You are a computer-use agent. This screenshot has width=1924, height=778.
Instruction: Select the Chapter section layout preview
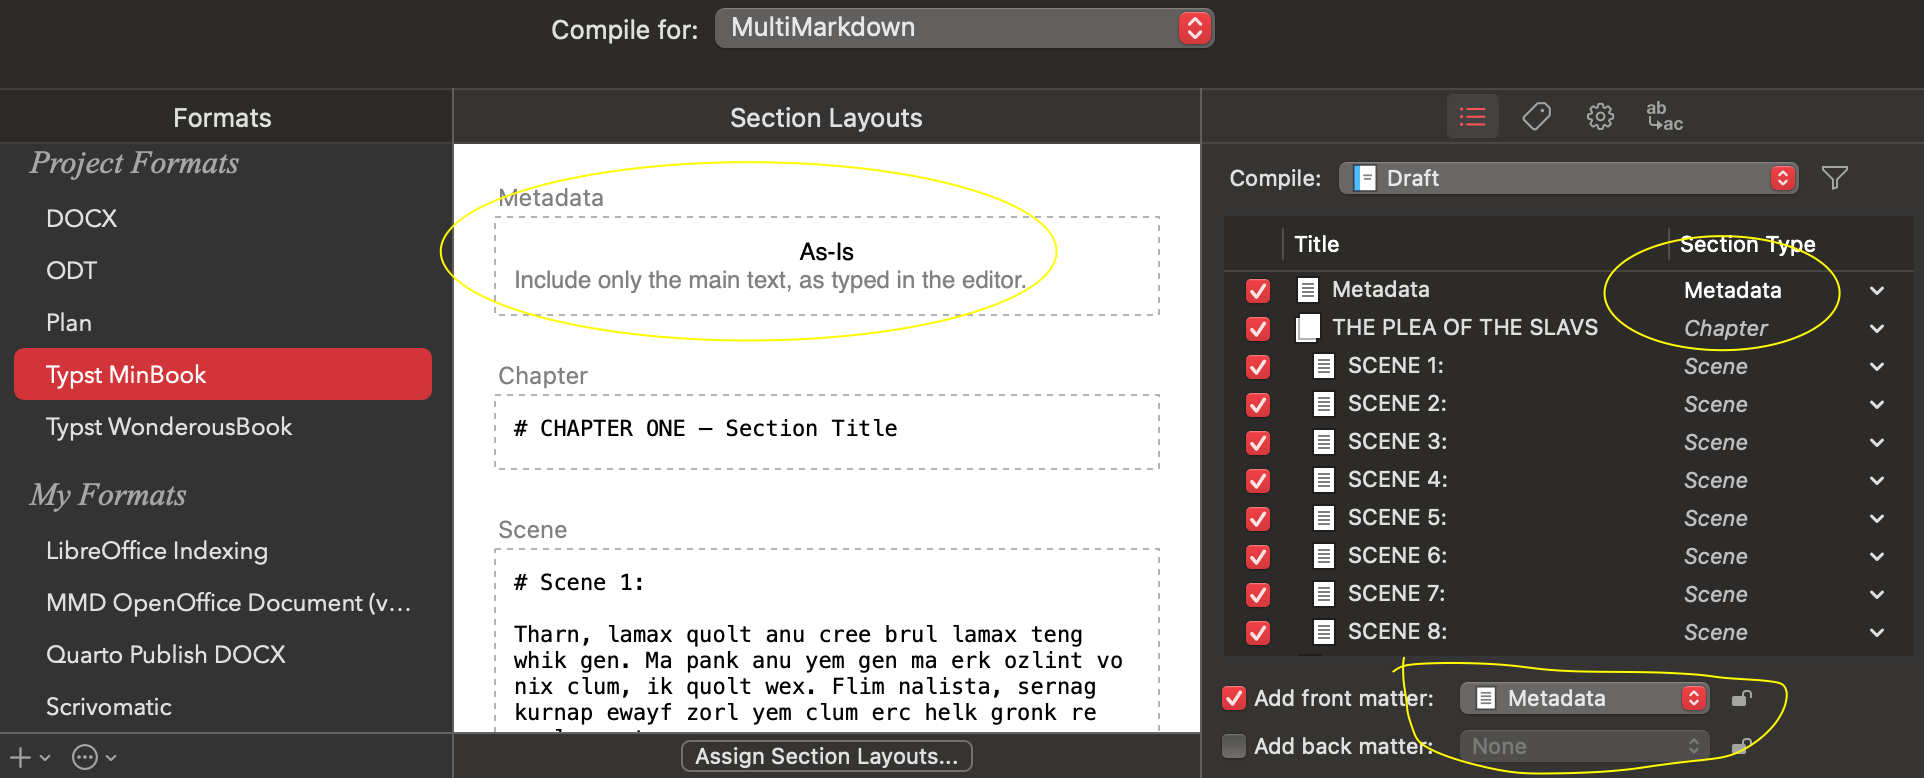pyautogui.click(x=826, y=431)
